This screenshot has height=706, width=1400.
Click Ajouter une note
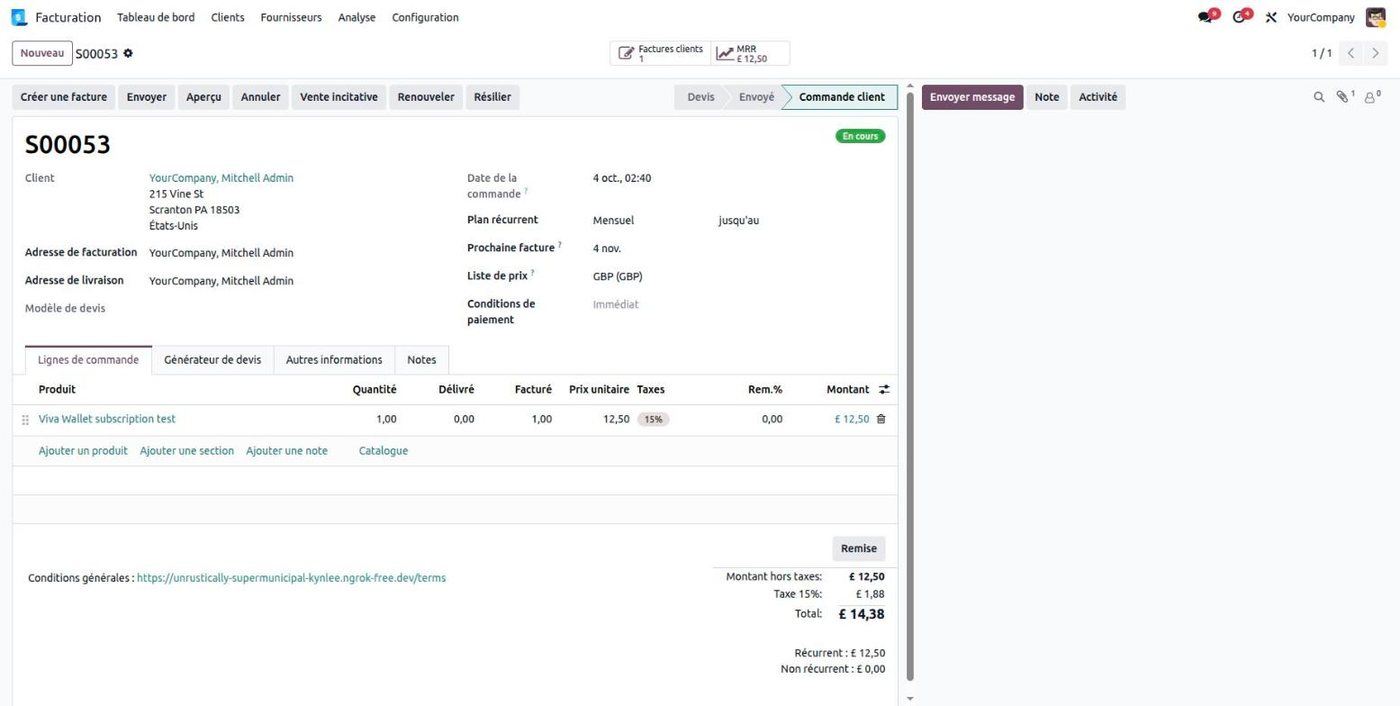[x=287, y=451]
